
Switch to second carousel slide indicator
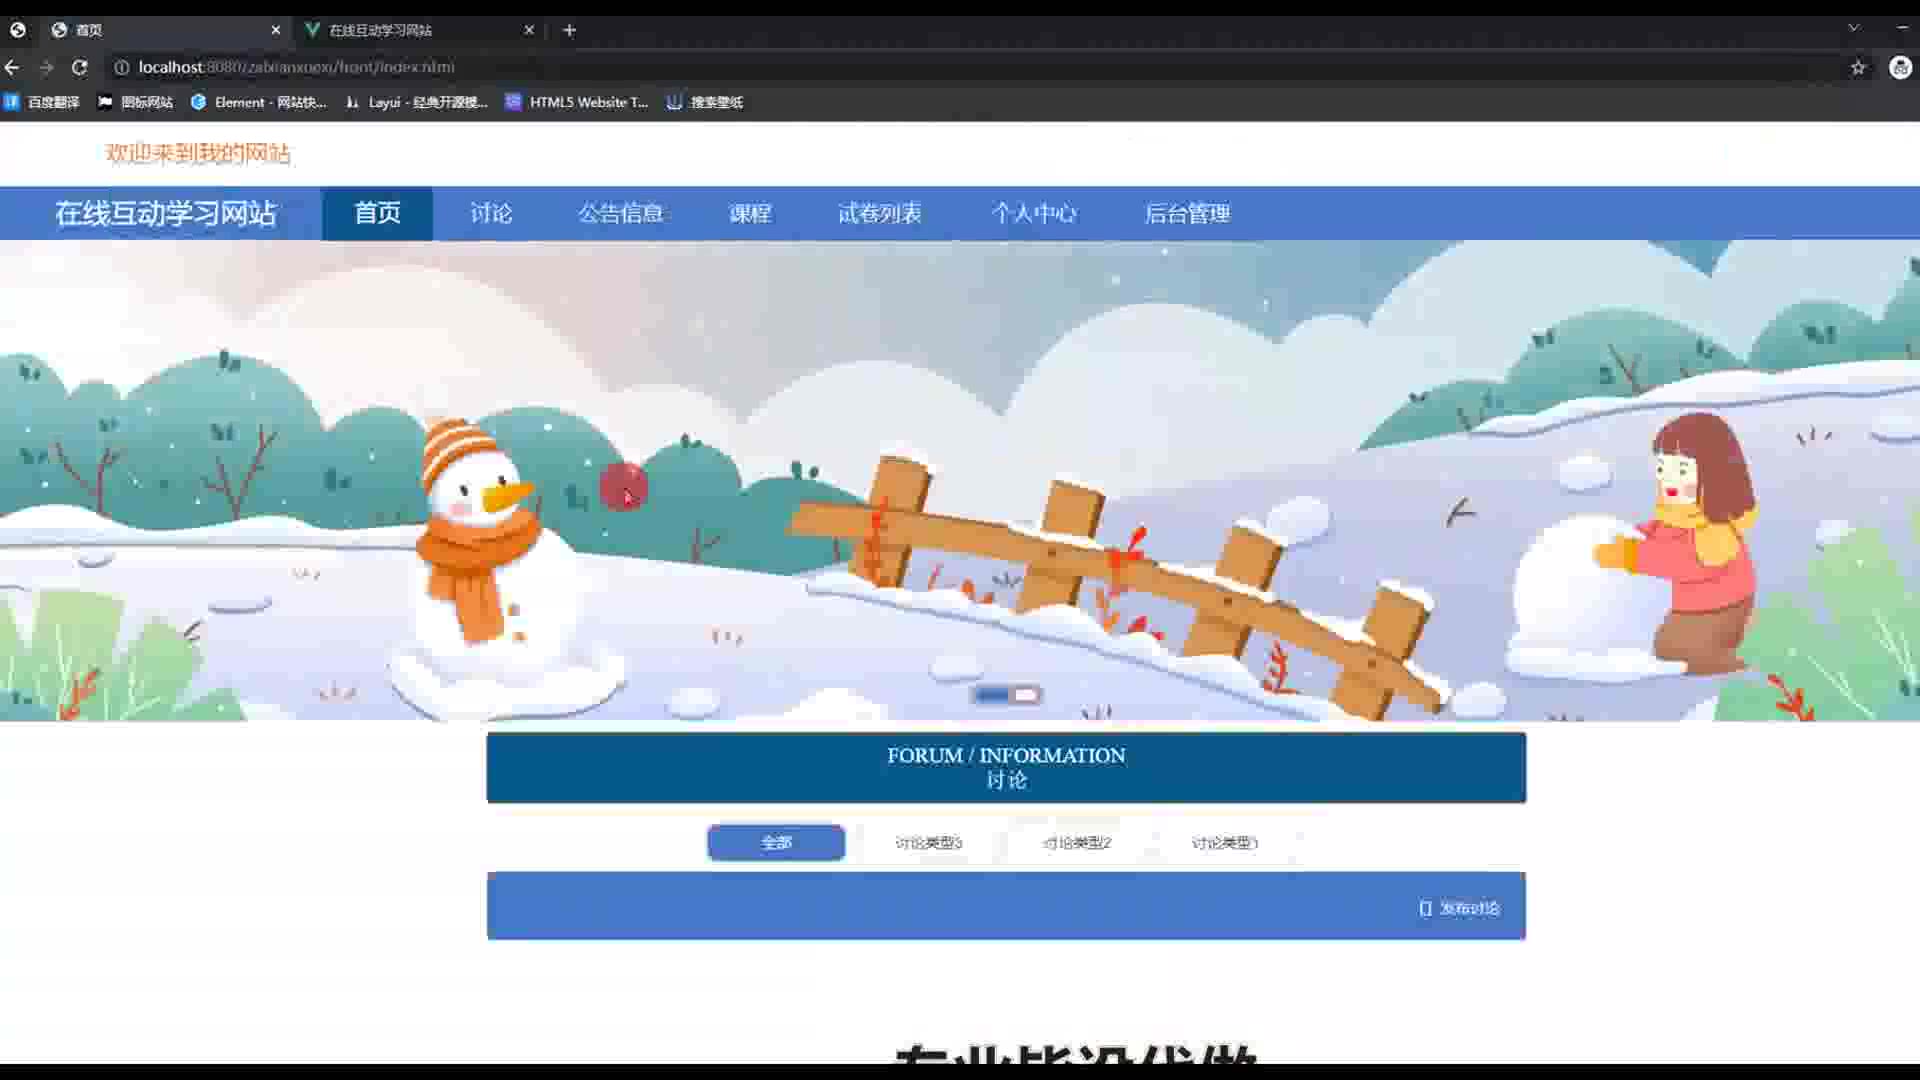[1026, 695]
